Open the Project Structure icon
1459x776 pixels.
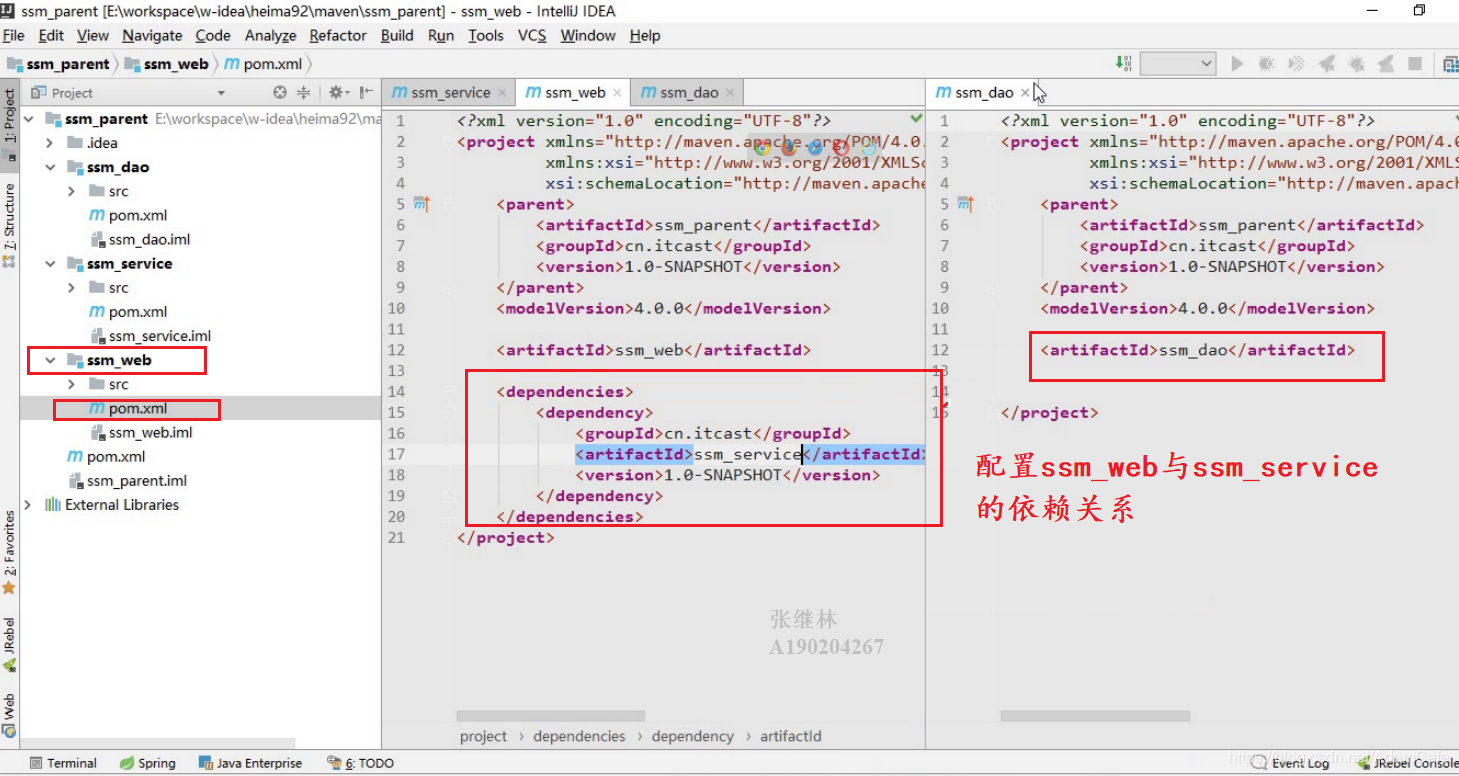point(1450,63)
